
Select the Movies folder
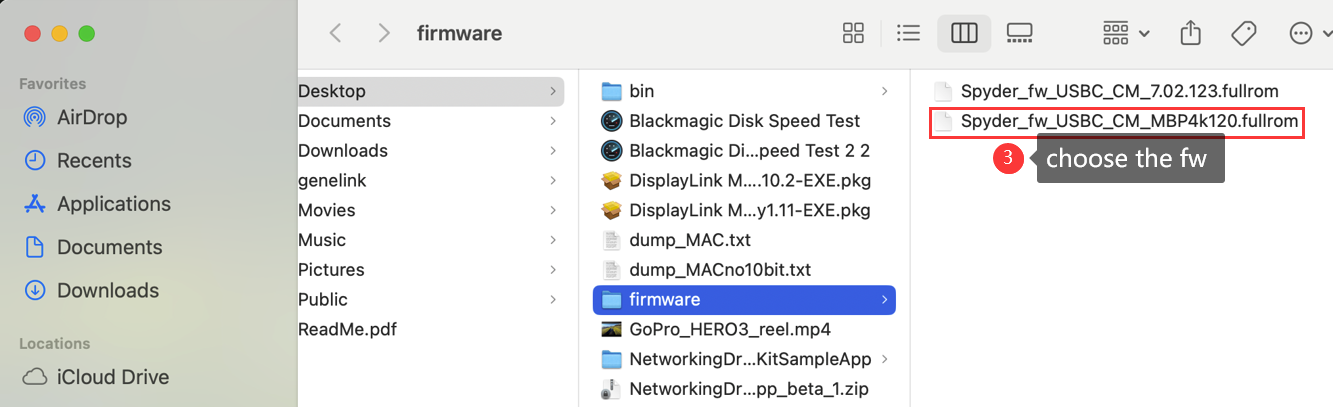[x=431, y=210]
